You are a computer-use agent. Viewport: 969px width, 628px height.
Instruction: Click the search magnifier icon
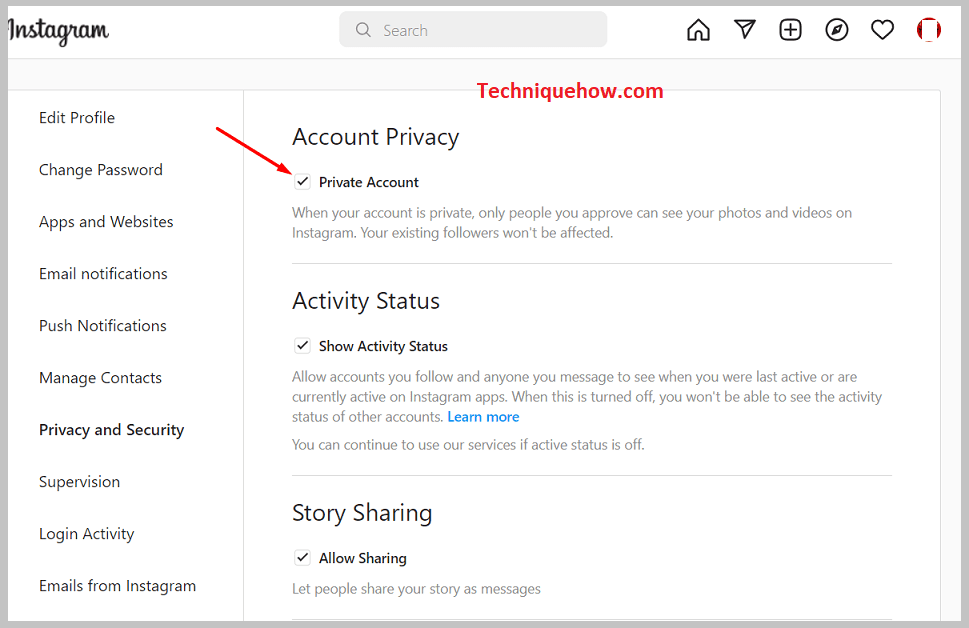pyautogui.click(x=363, y=30)
